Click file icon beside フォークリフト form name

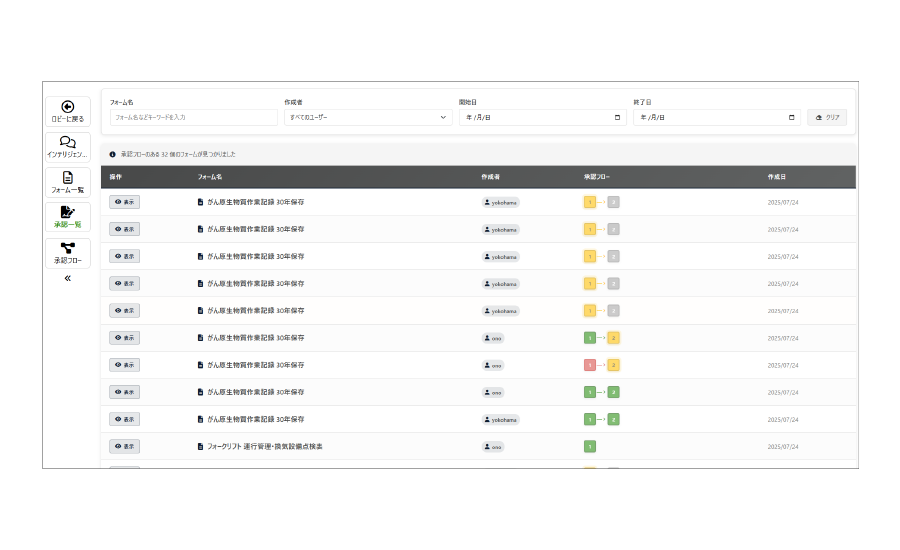200,446
